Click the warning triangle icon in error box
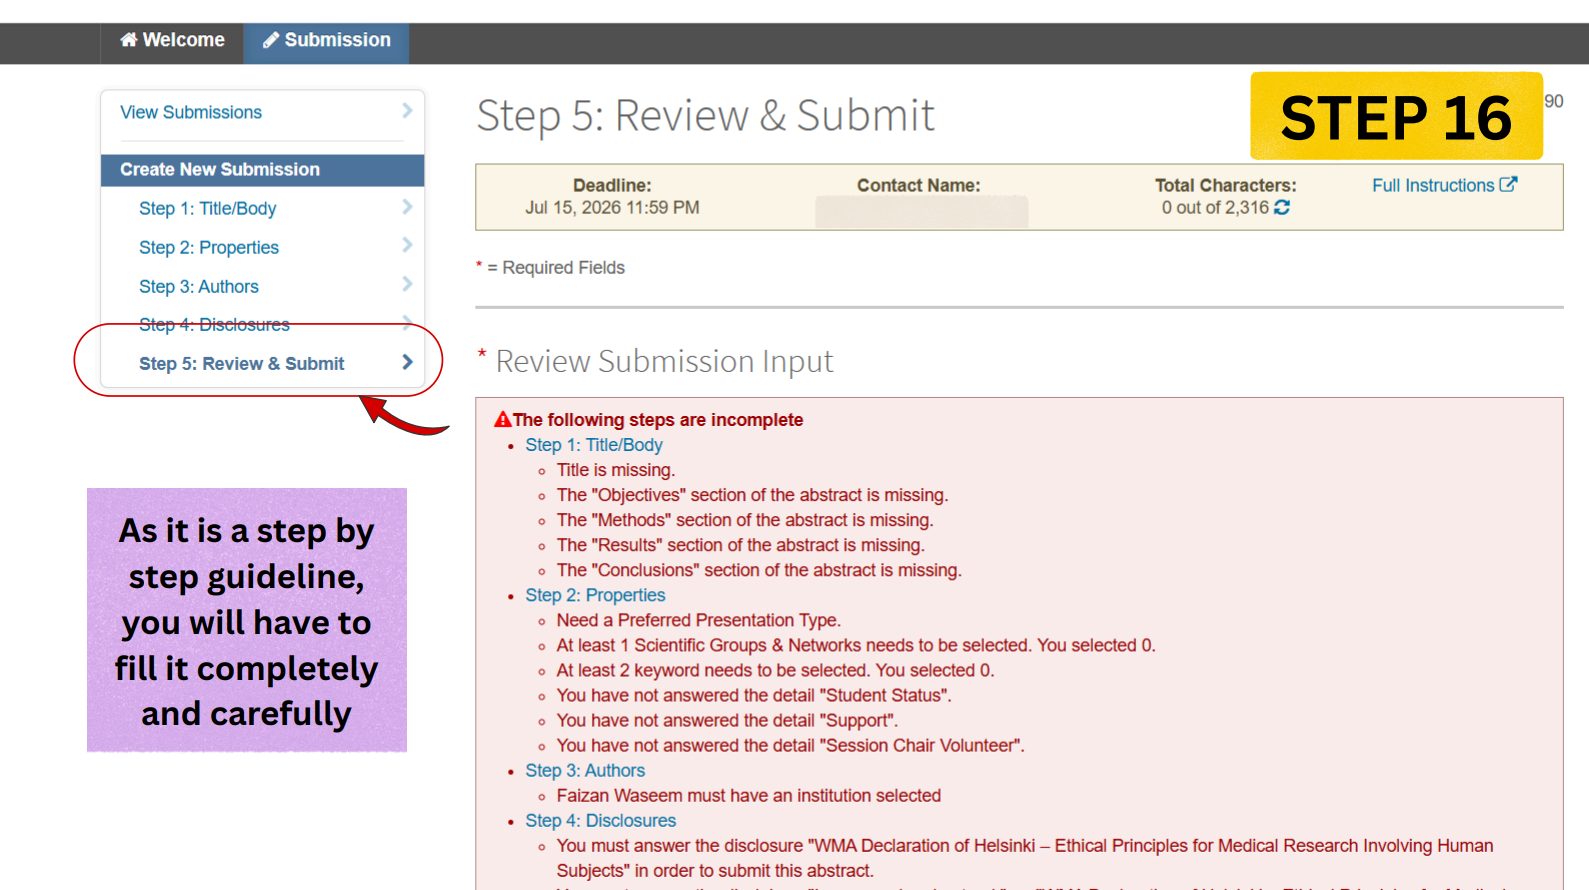 pos(502,419)
